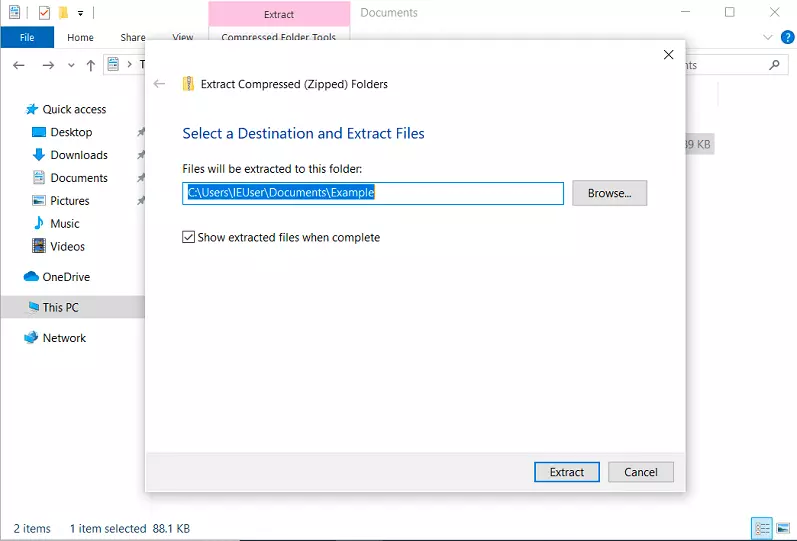Select Network in the navigation pane
The height and width of the screenshot is (541, 797).
pos(64,338)
